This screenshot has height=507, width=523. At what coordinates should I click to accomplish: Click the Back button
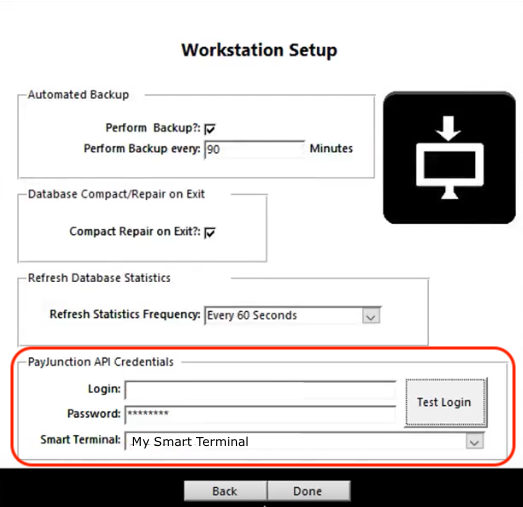click(x=225, y=491)
